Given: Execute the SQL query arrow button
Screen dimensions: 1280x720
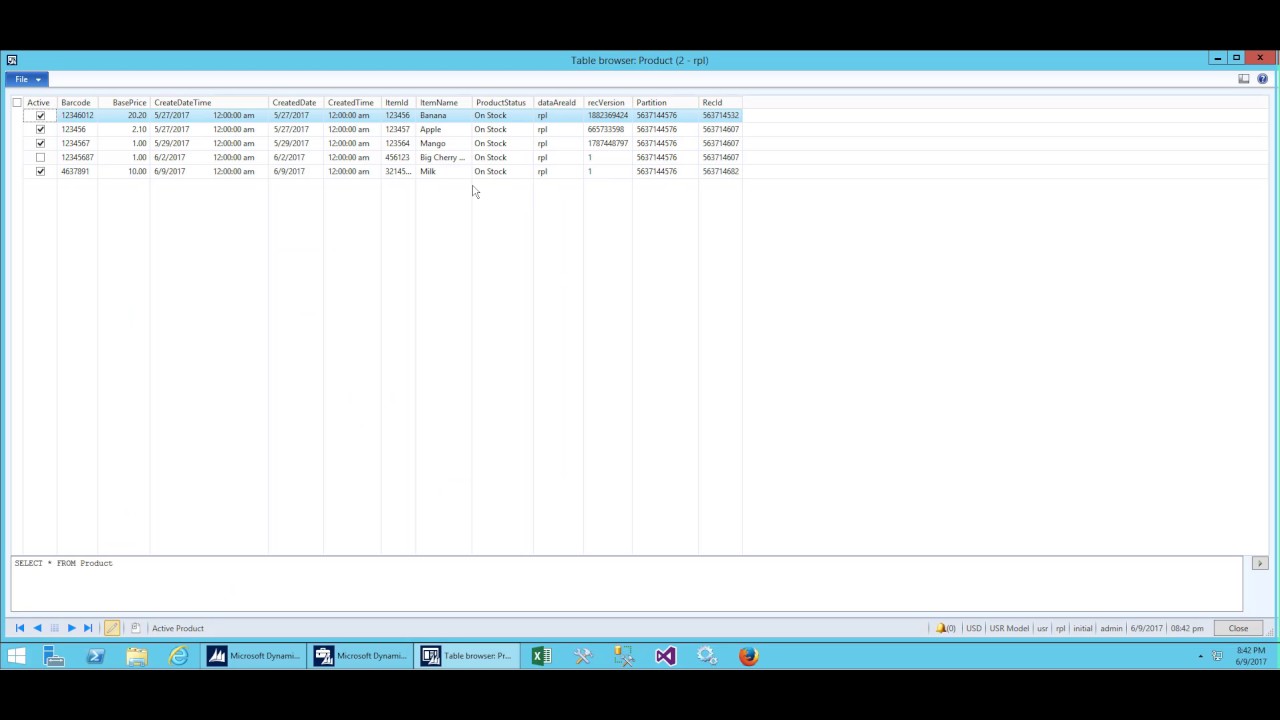Looking at the screenshot, I should tap(1260, 563).
